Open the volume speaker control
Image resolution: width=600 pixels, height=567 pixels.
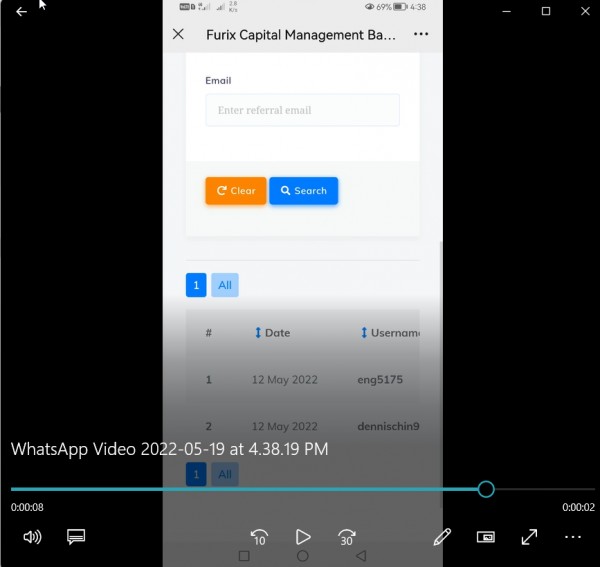(32, 537)
